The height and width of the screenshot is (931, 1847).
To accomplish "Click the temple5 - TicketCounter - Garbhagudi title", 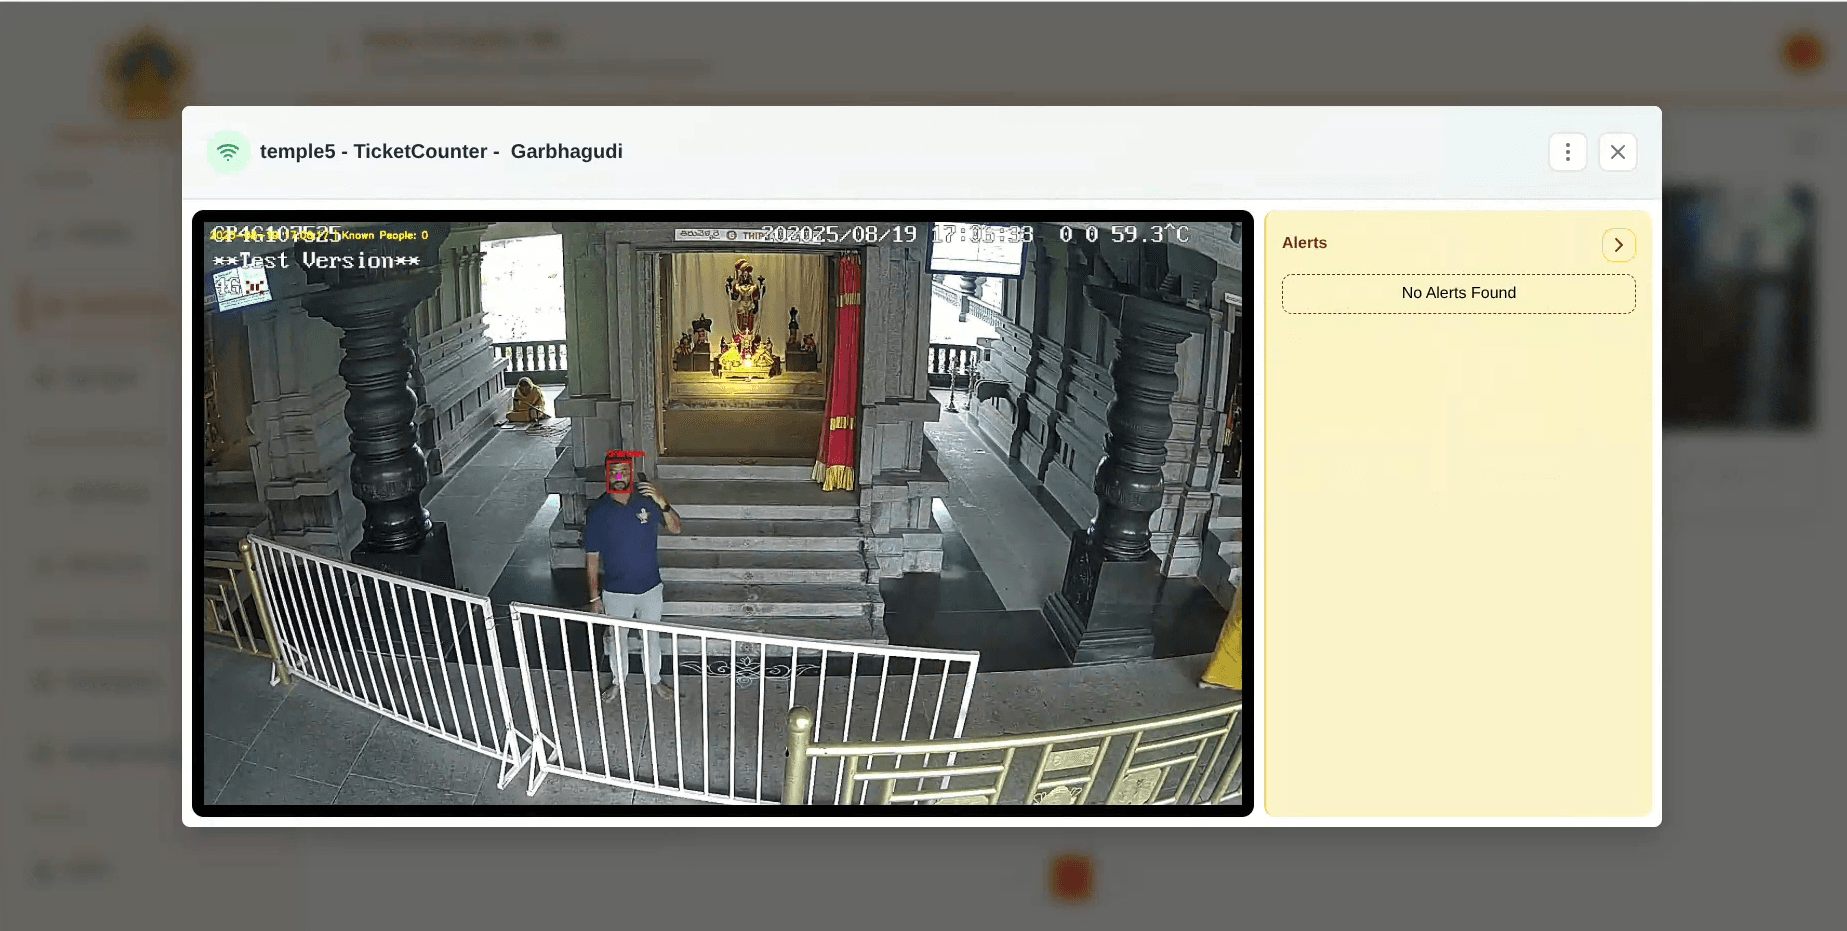I will [x=441, y=152].
